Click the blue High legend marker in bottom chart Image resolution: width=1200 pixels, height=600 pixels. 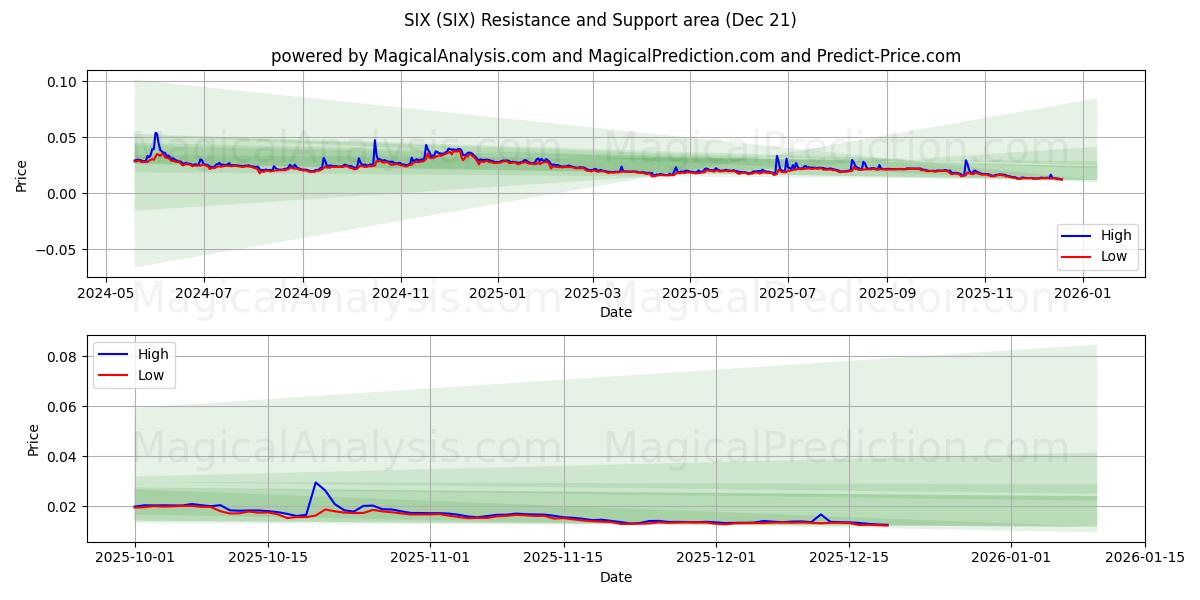[x=115, y=352]
